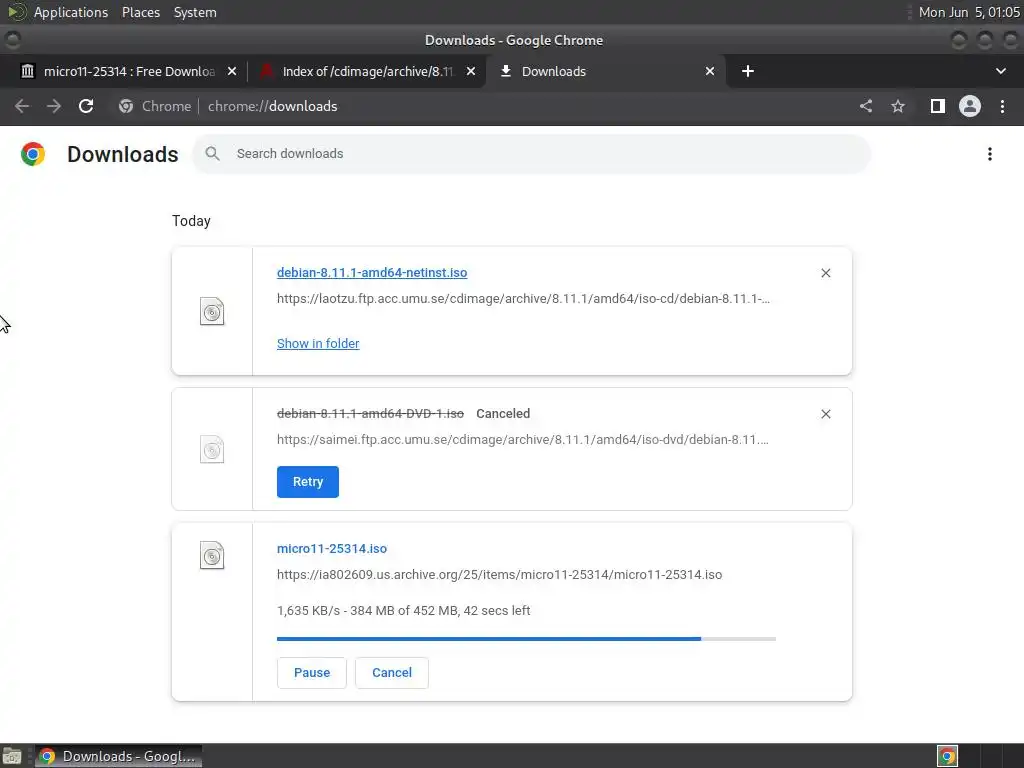Image resolution: width=1024 pixels, height=768 pixels.
Task: Open the side panel icon
Action: (937, 106)
